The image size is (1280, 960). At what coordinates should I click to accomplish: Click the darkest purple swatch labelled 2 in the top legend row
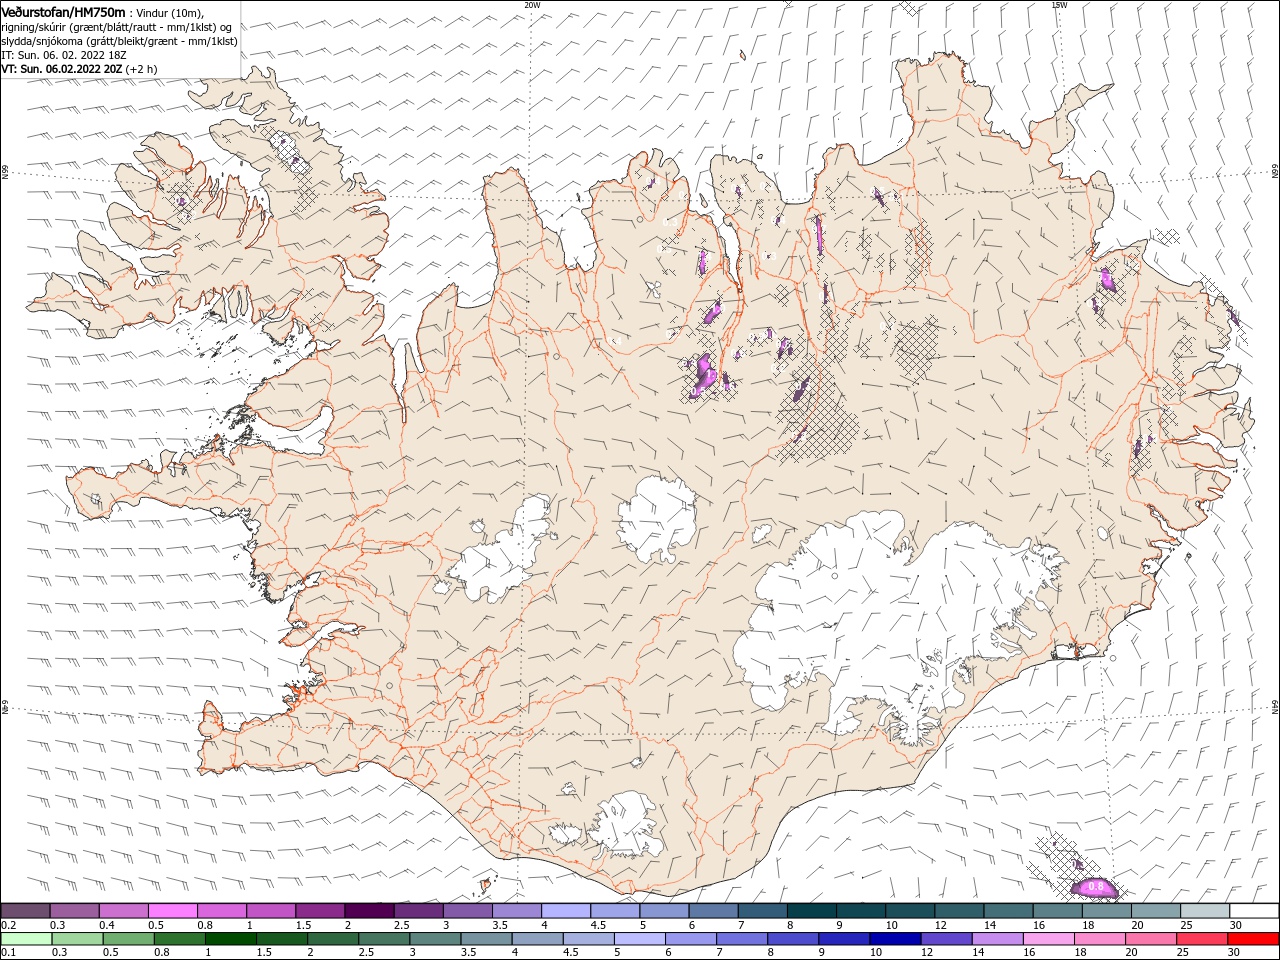pos(368,911)
